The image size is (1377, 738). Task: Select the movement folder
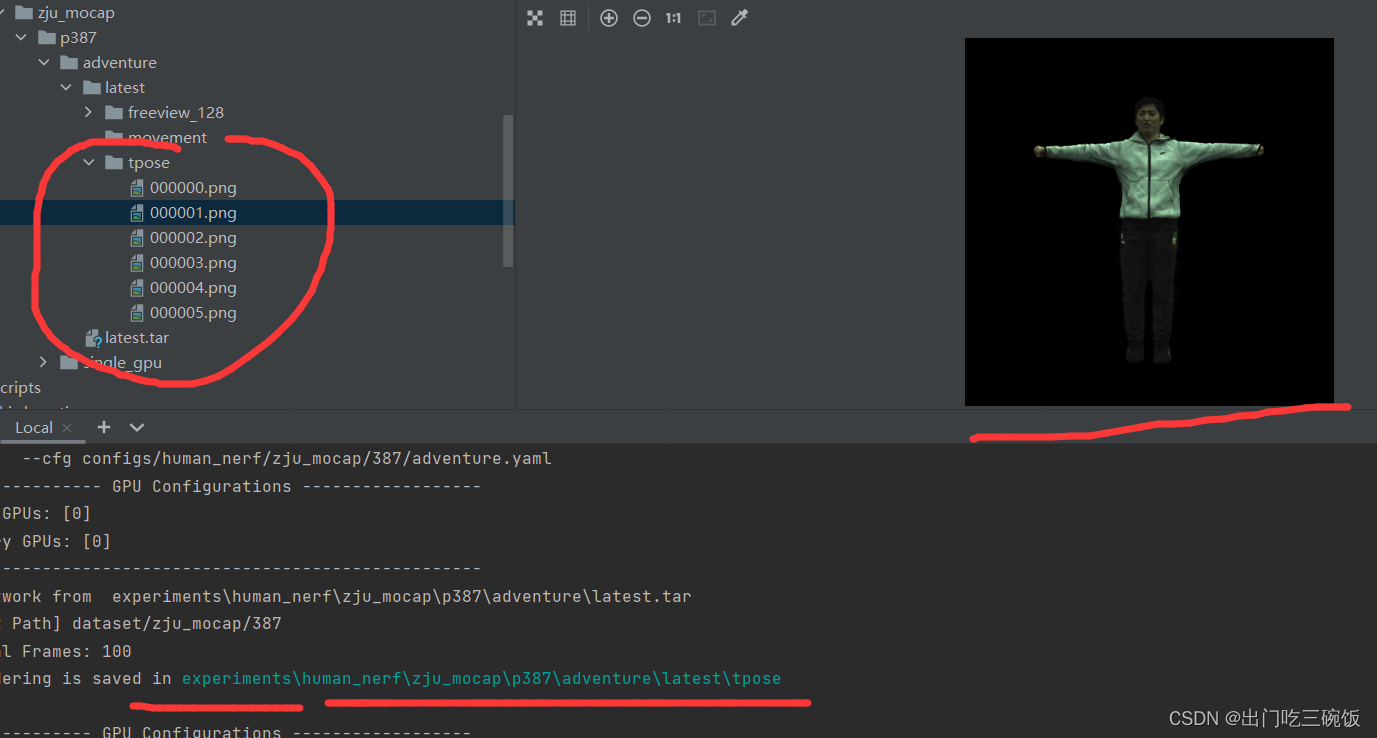(167, 138)
